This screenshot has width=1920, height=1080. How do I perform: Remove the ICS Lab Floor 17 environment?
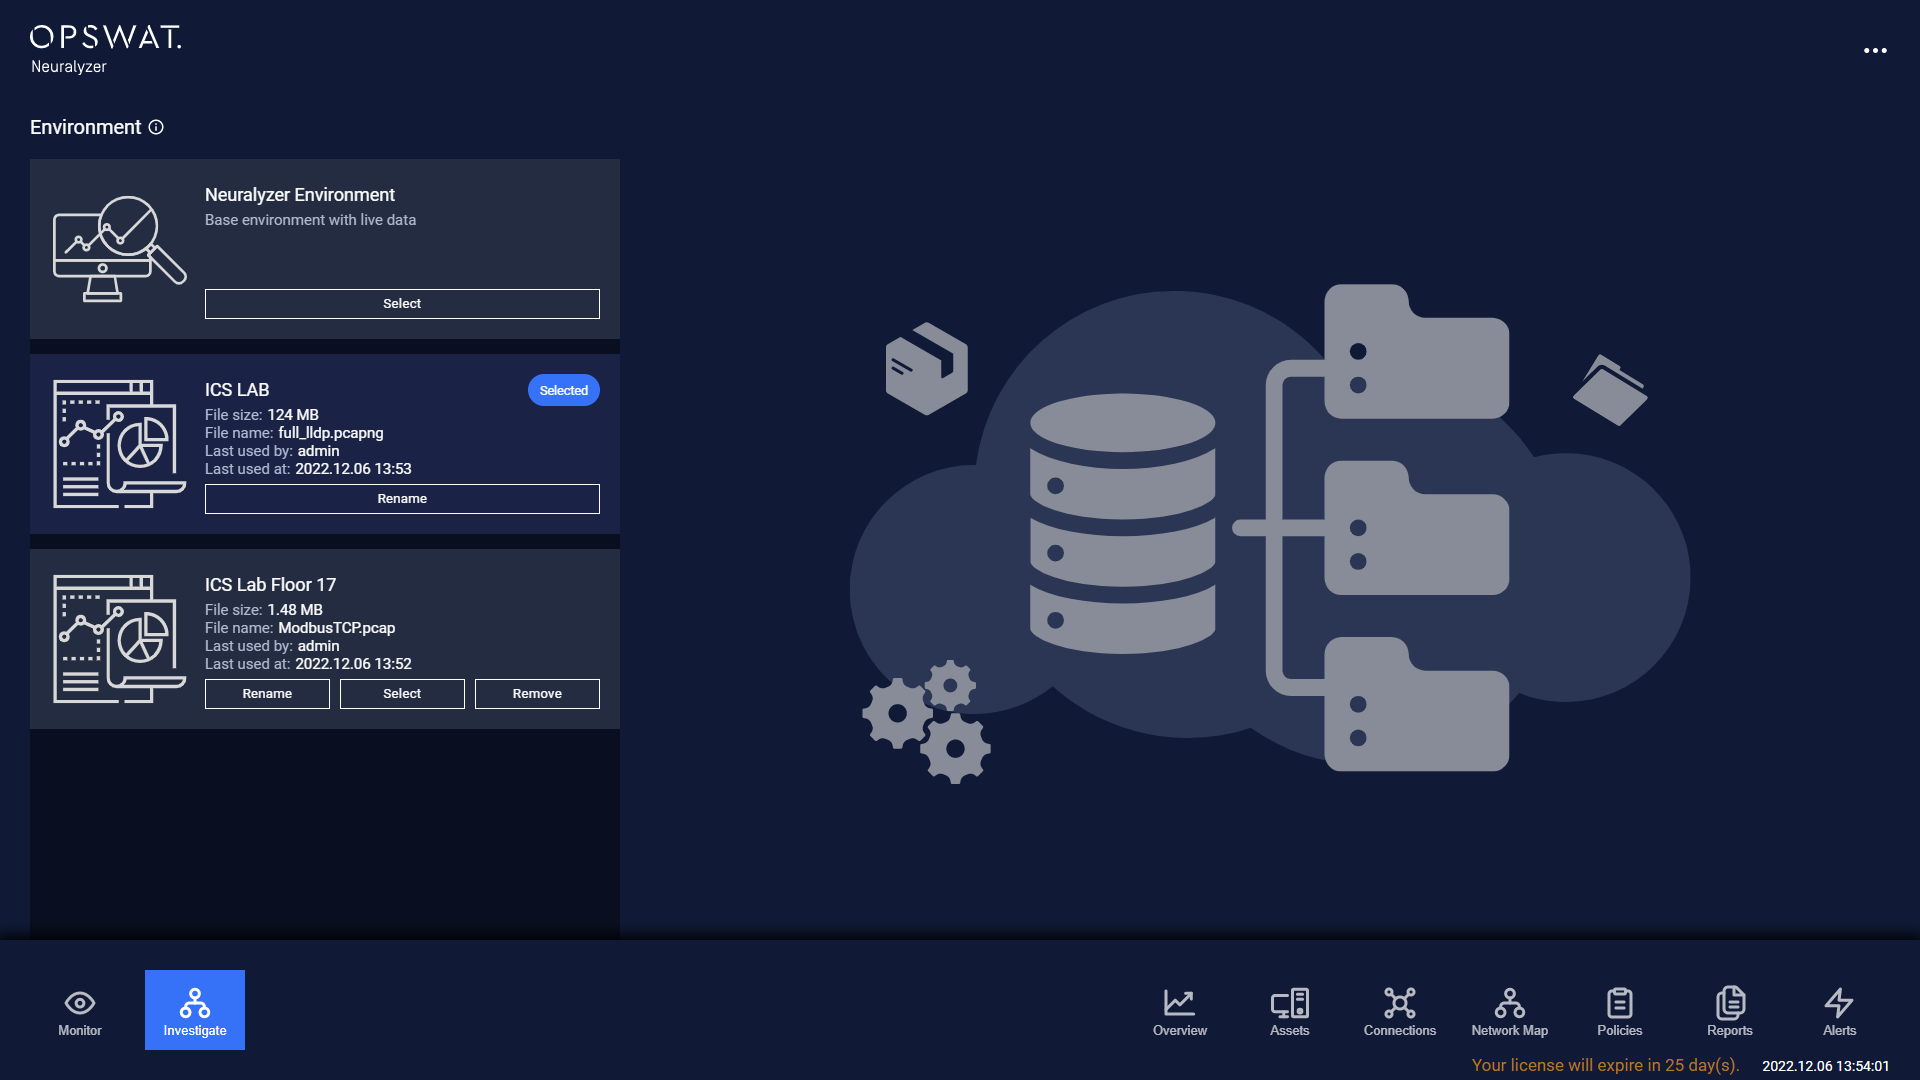(537, 694)
